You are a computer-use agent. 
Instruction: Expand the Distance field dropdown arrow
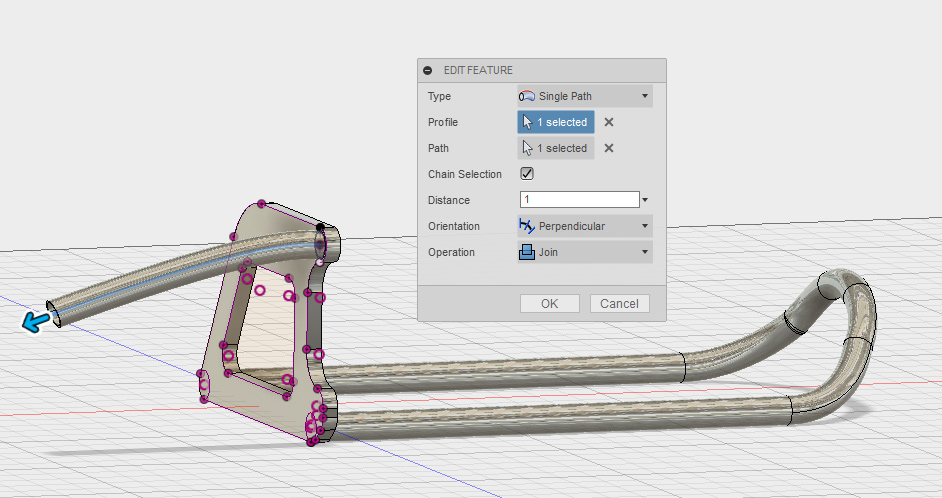646,200
